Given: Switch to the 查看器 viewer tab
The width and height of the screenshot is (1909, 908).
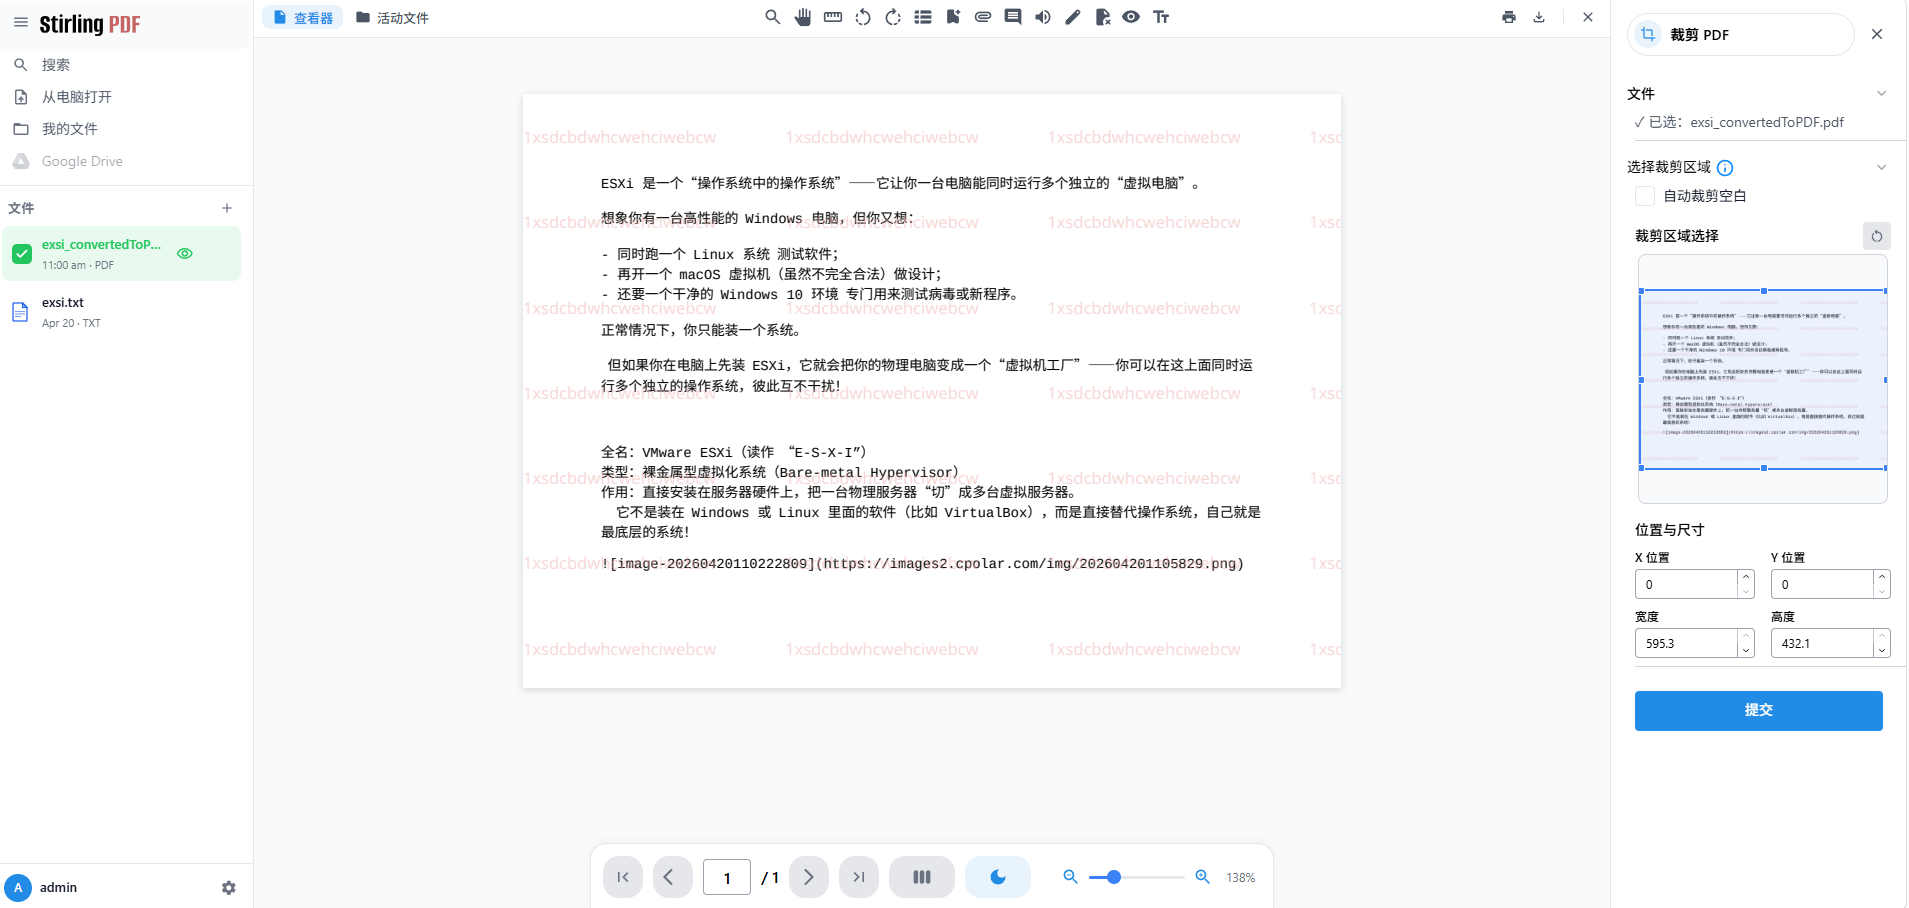Looking at the screenshot, I should click(x=303, y=18).
